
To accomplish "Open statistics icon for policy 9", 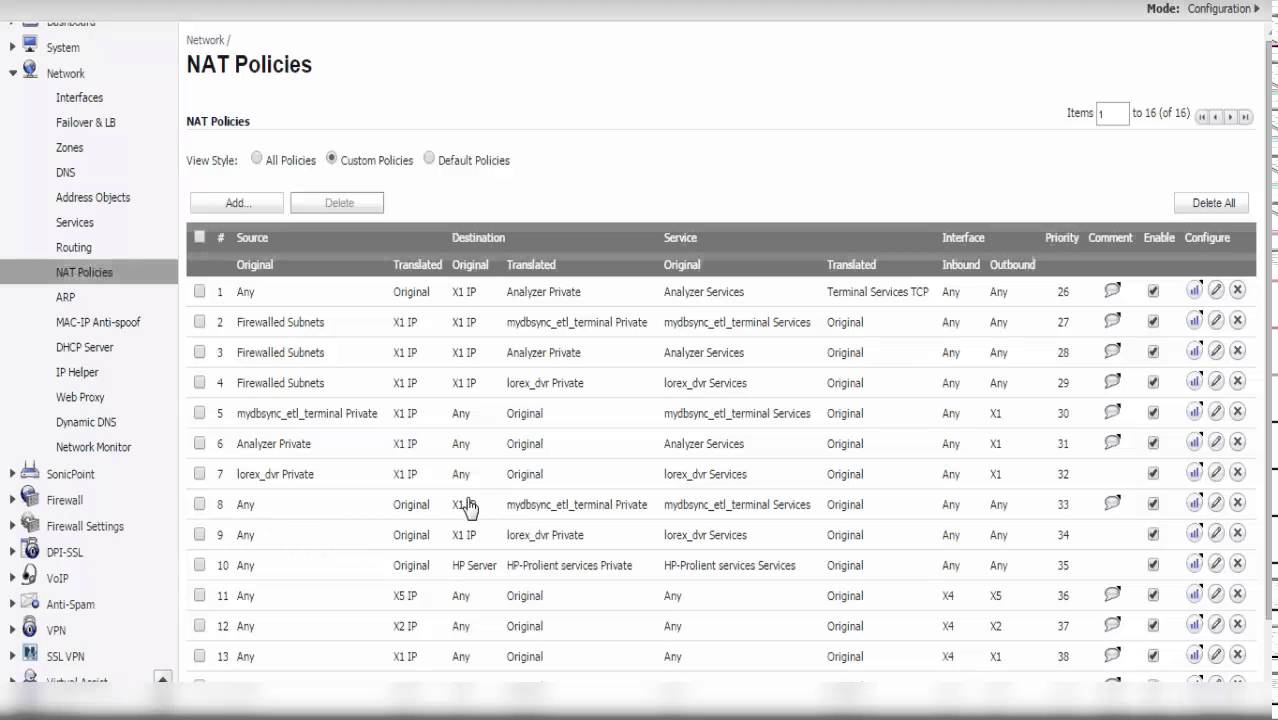I will [1195, 533].
